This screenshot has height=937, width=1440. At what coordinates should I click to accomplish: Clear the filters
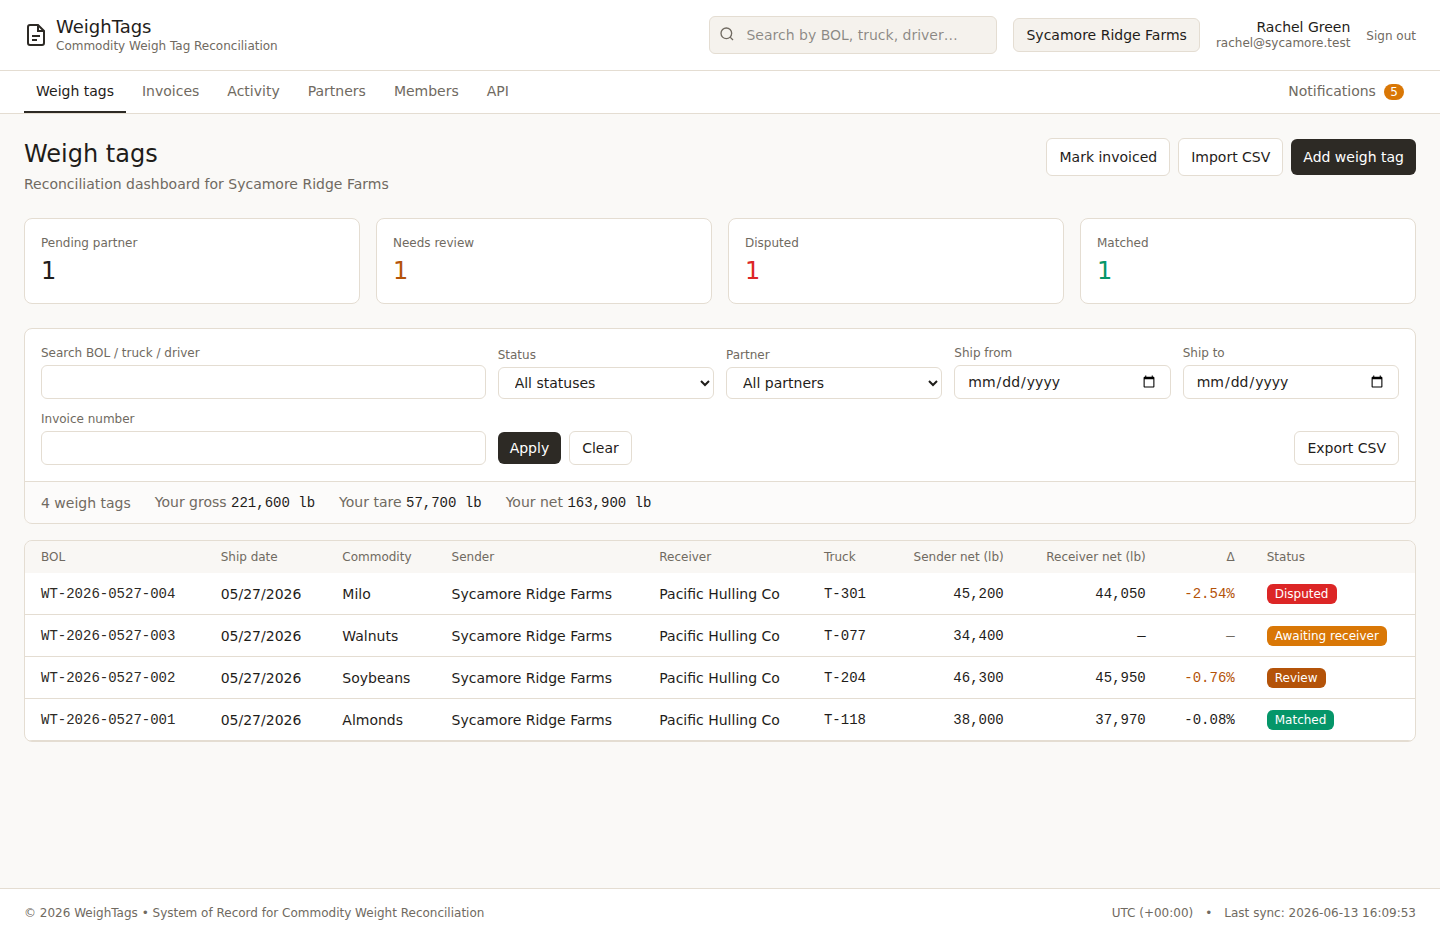tap(600, 448)
